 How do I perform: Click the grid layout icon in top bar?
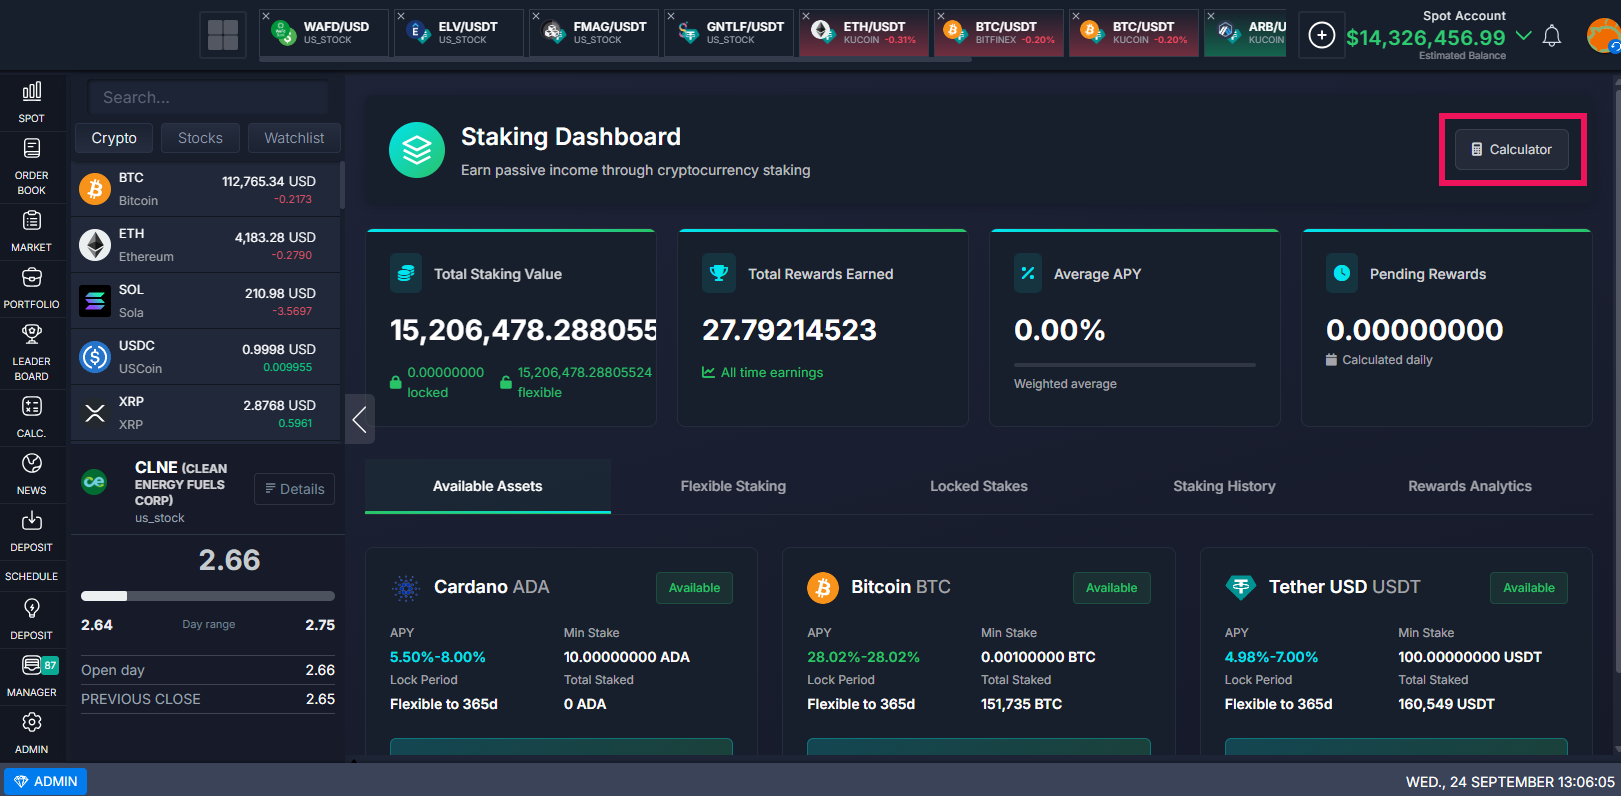coord(222,35)
